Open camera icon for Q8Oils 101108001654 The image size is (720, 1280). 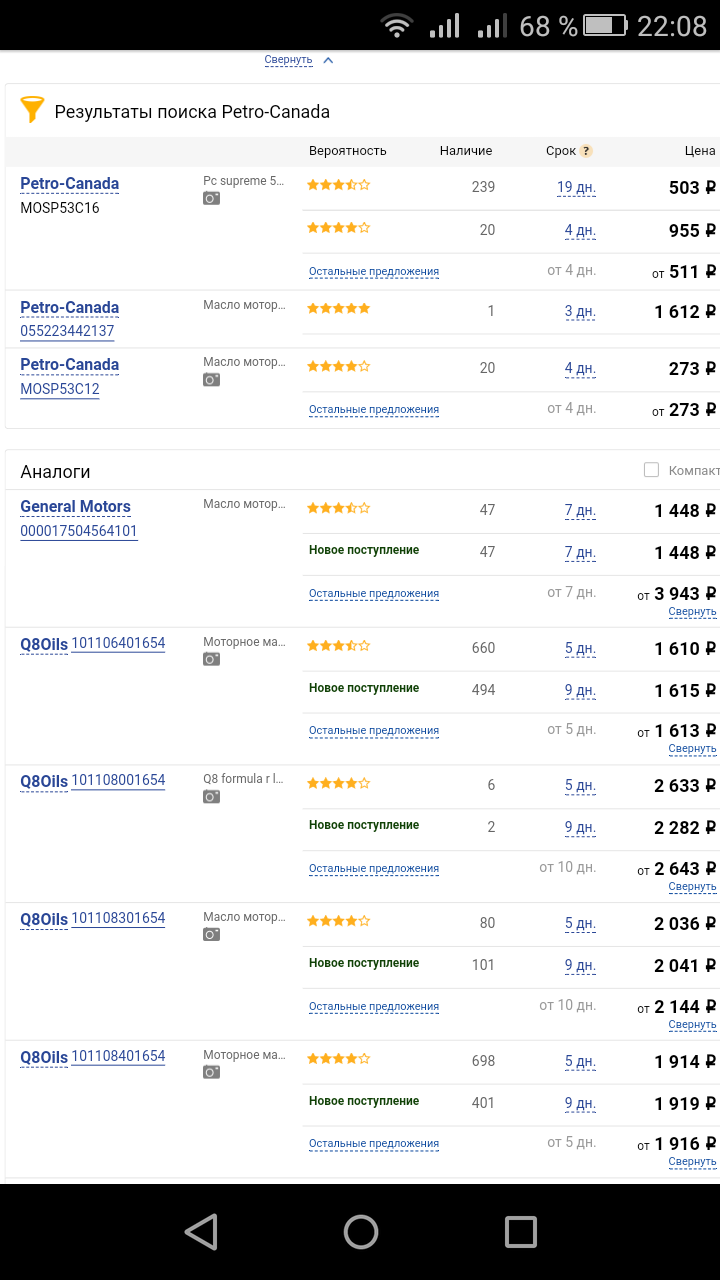coord(211,797)
